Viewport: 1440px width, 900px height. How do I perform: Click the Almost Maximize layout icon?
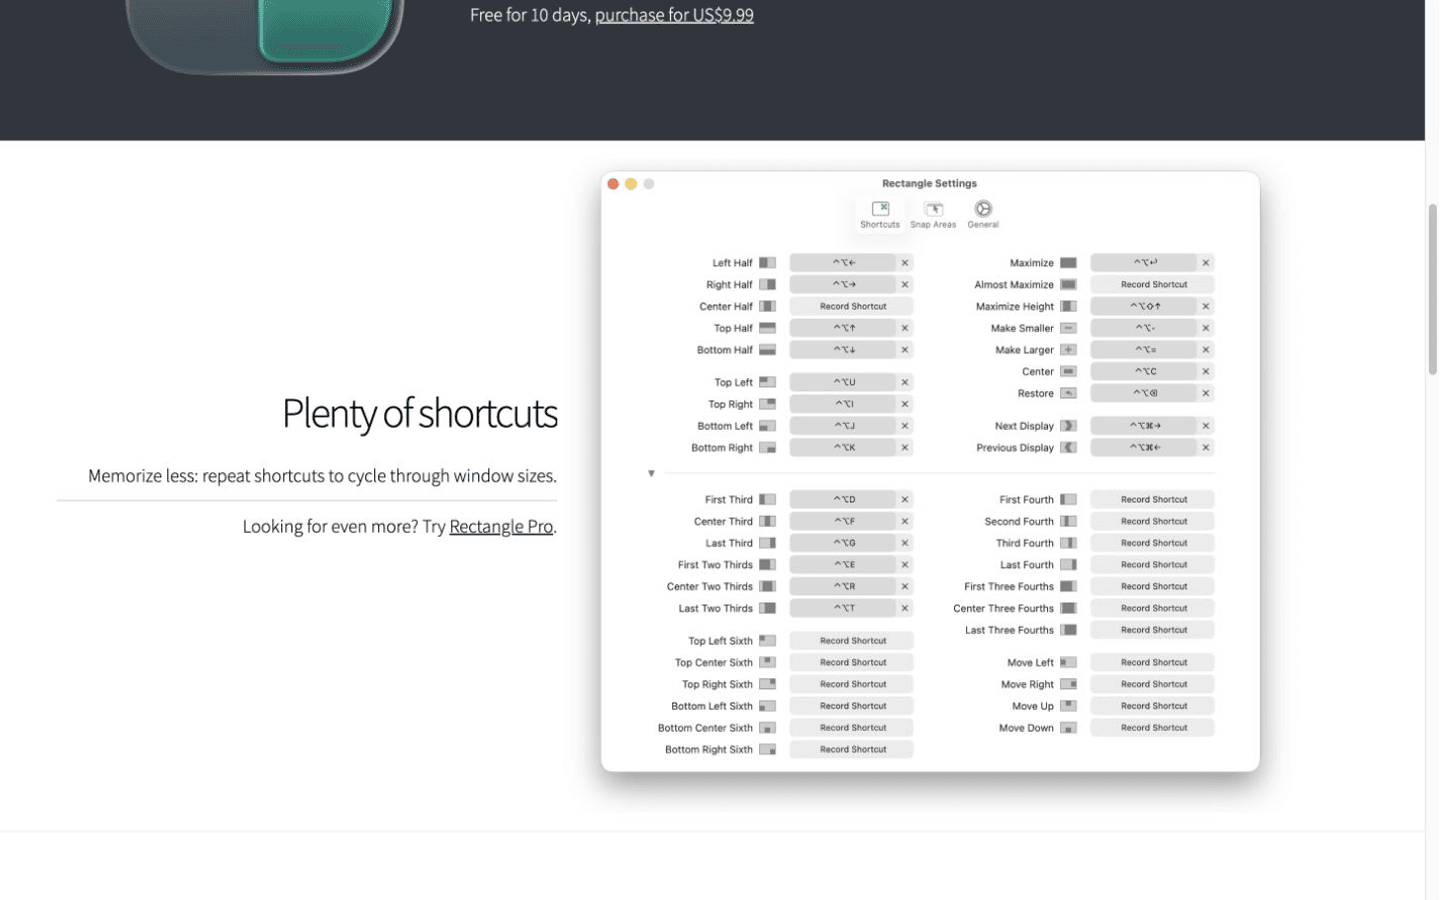1068,285
